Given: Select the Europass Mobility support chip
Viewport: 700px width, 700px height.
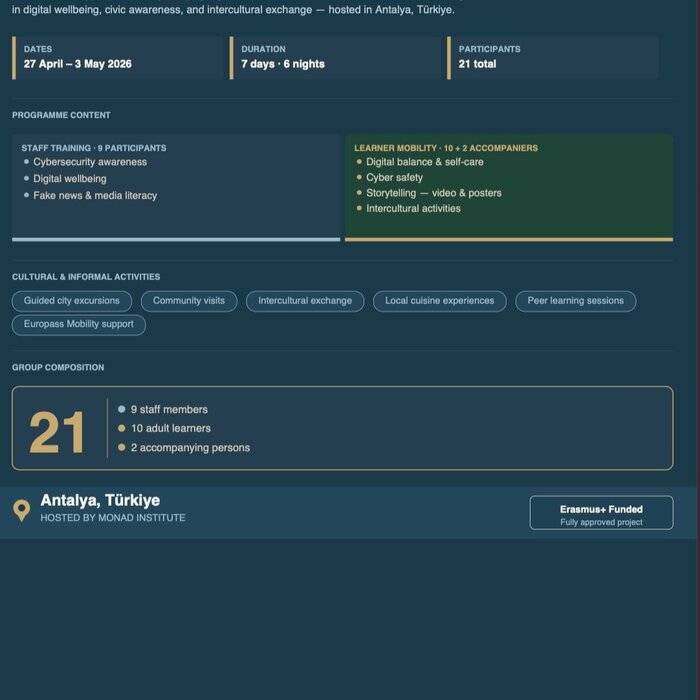Looking at the screenshot, I should [79, 325].
